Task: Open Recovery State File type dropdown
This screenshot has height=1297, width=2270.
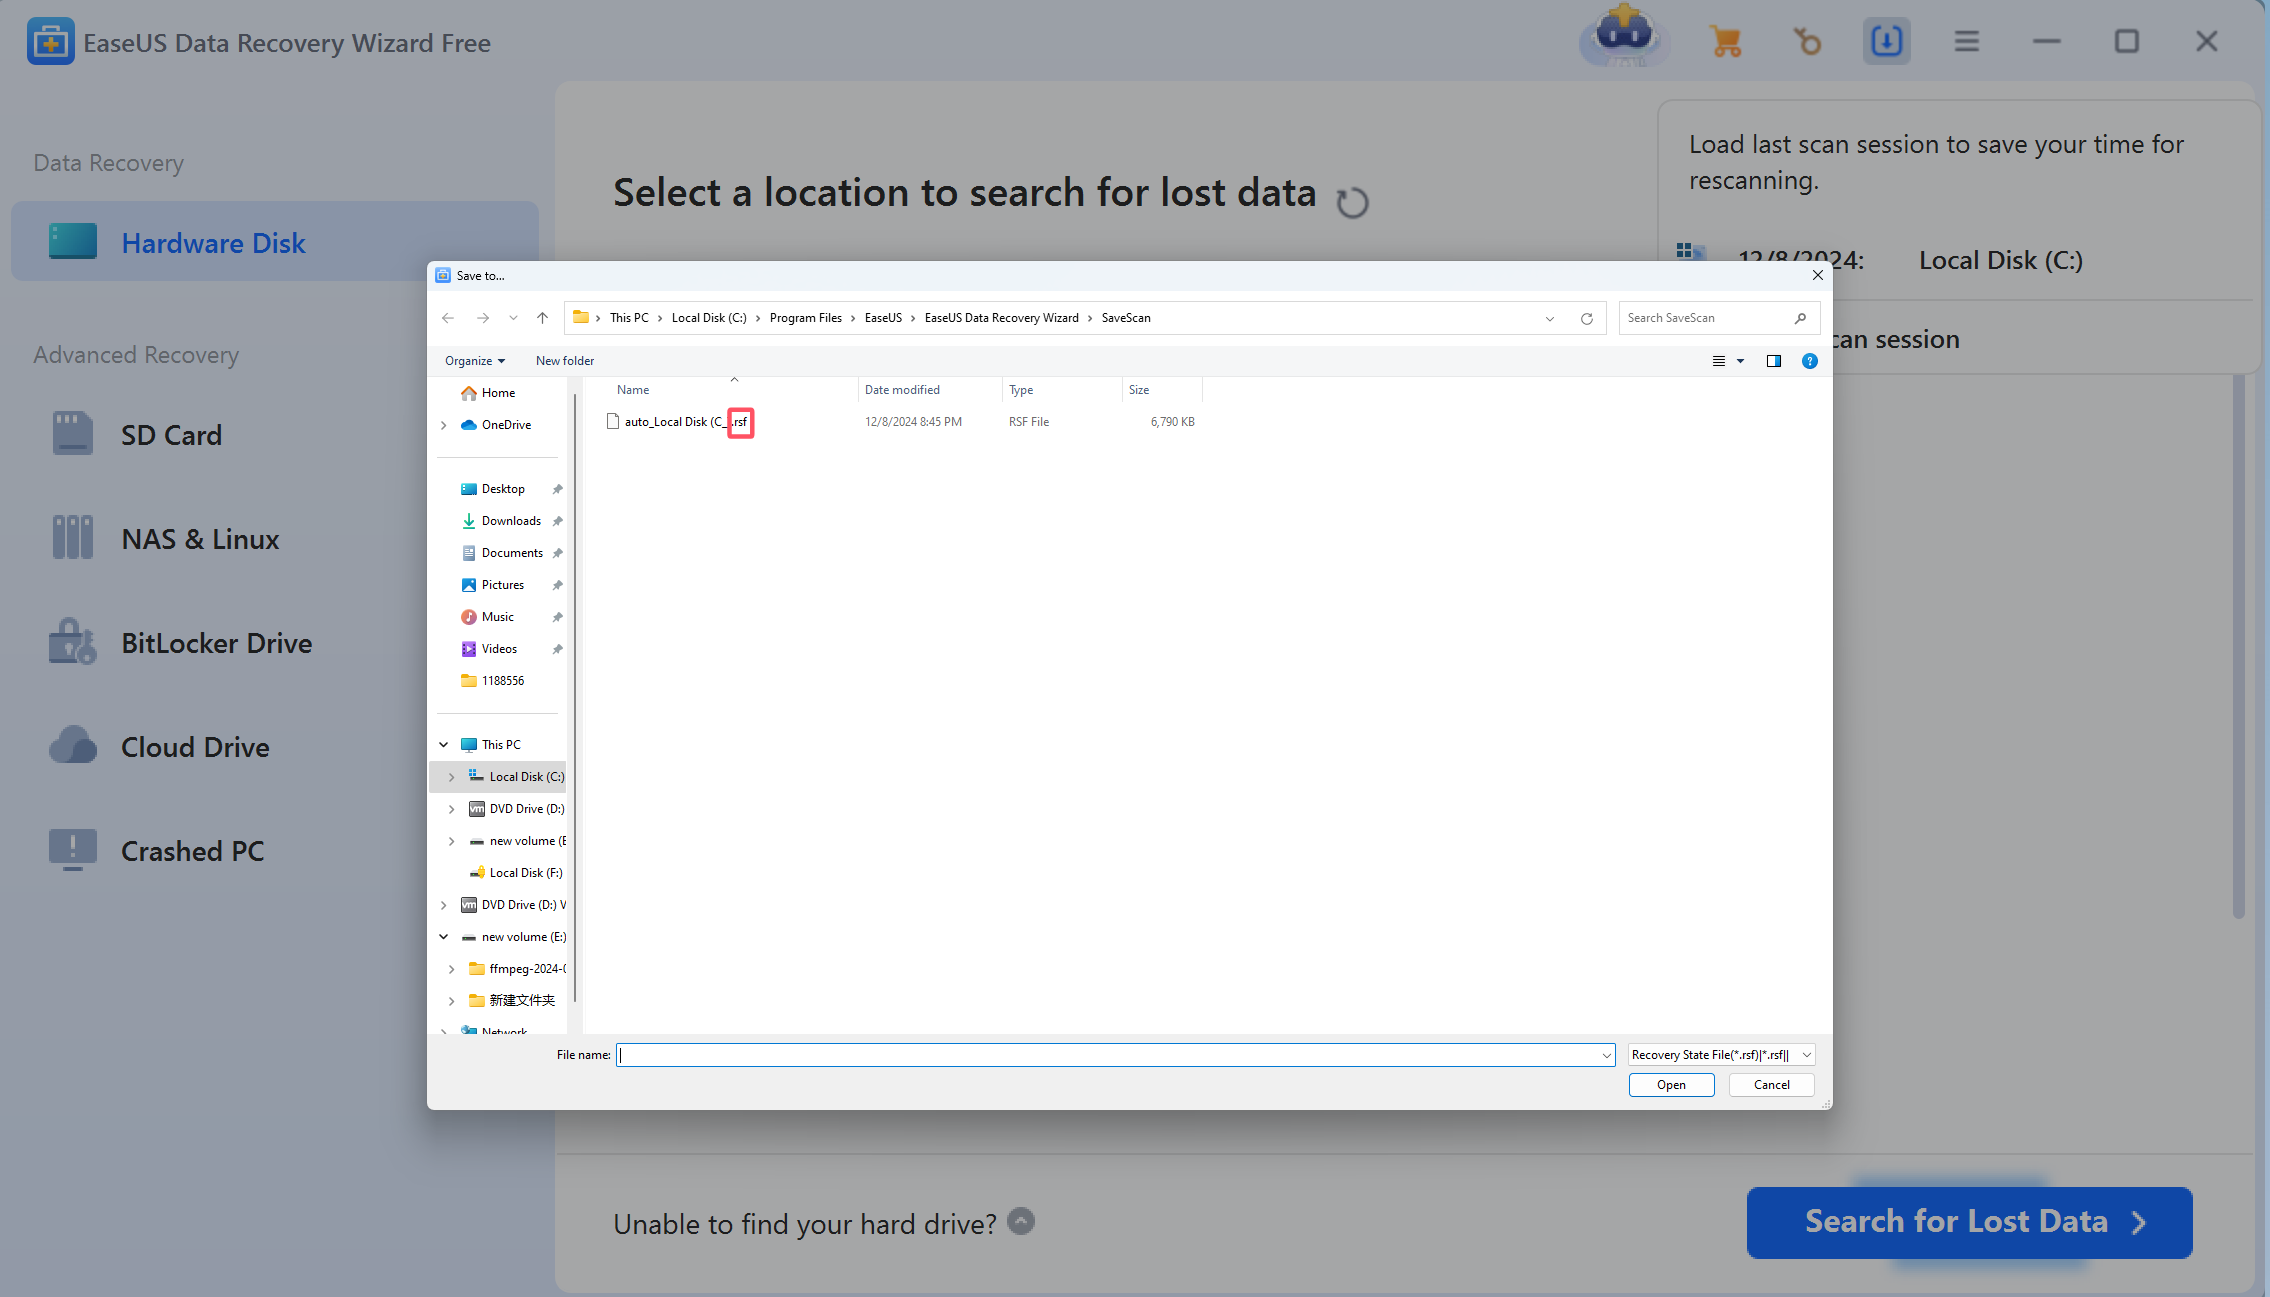Action: 1721,1055
